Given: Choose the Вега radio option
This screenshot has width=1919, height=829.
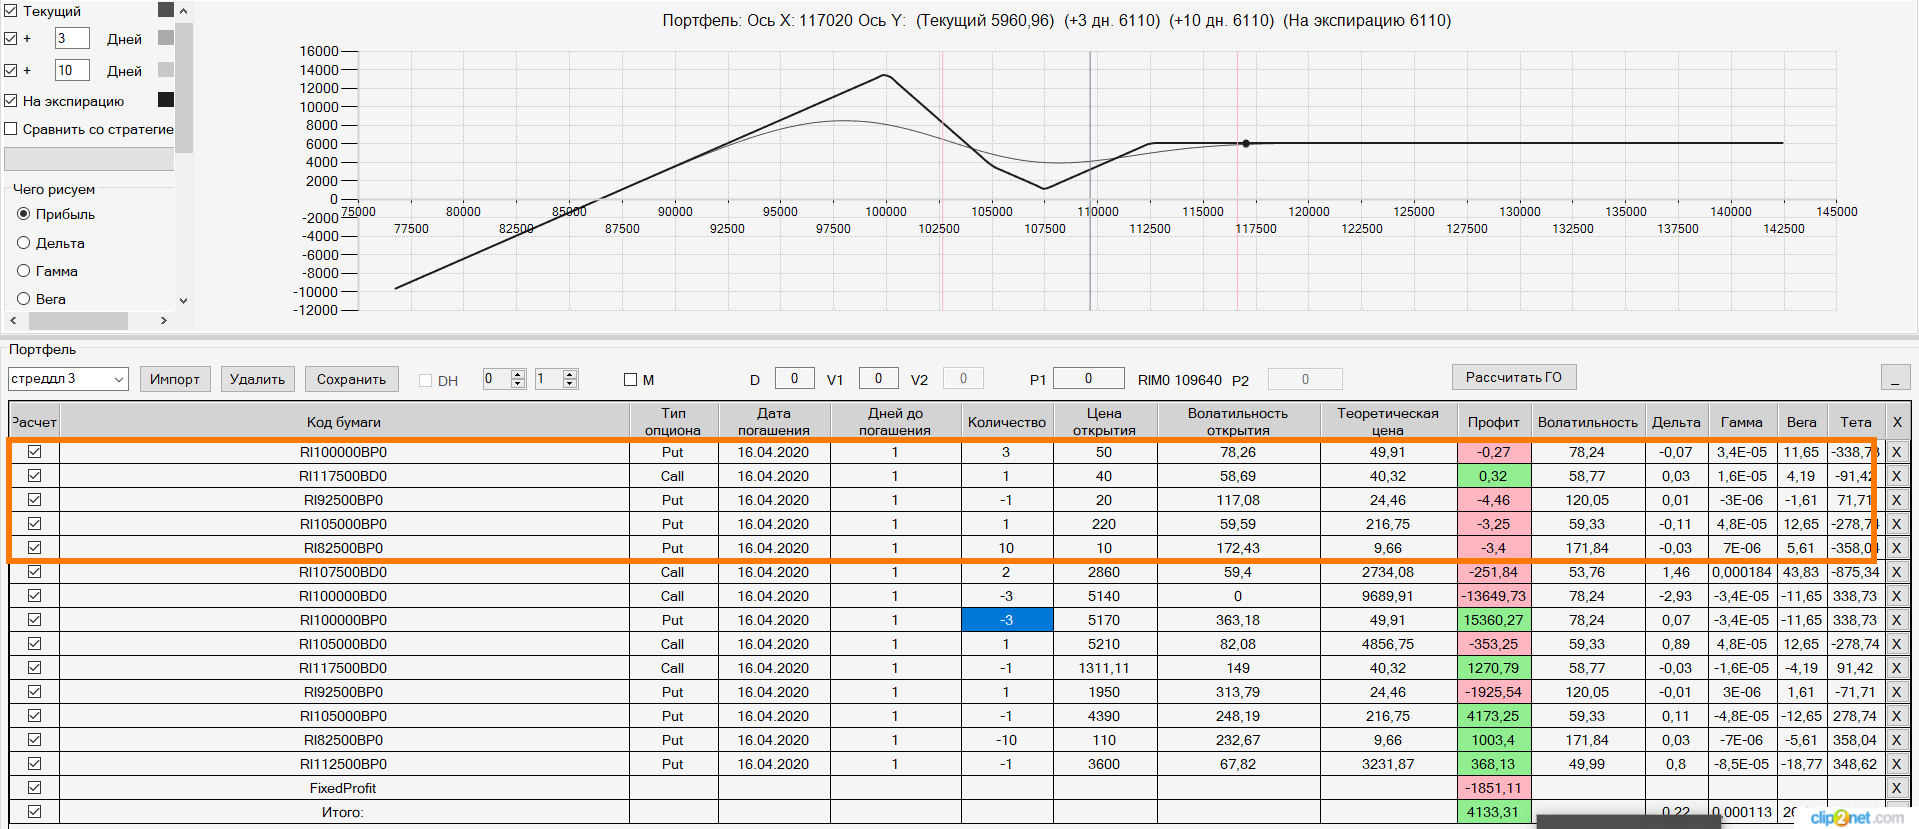Looking at the screenshot, I should click(x=24, y=299).
